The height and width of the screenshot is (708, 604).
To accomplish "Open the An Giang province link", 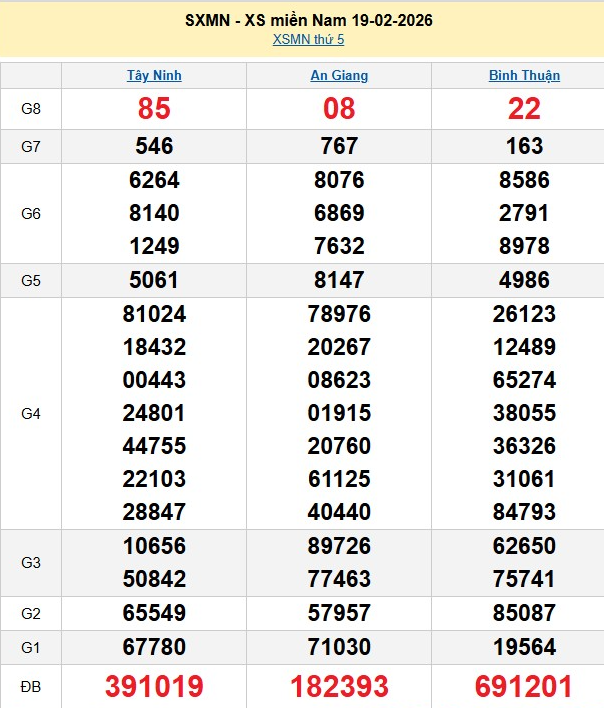I will coord(339,75).
